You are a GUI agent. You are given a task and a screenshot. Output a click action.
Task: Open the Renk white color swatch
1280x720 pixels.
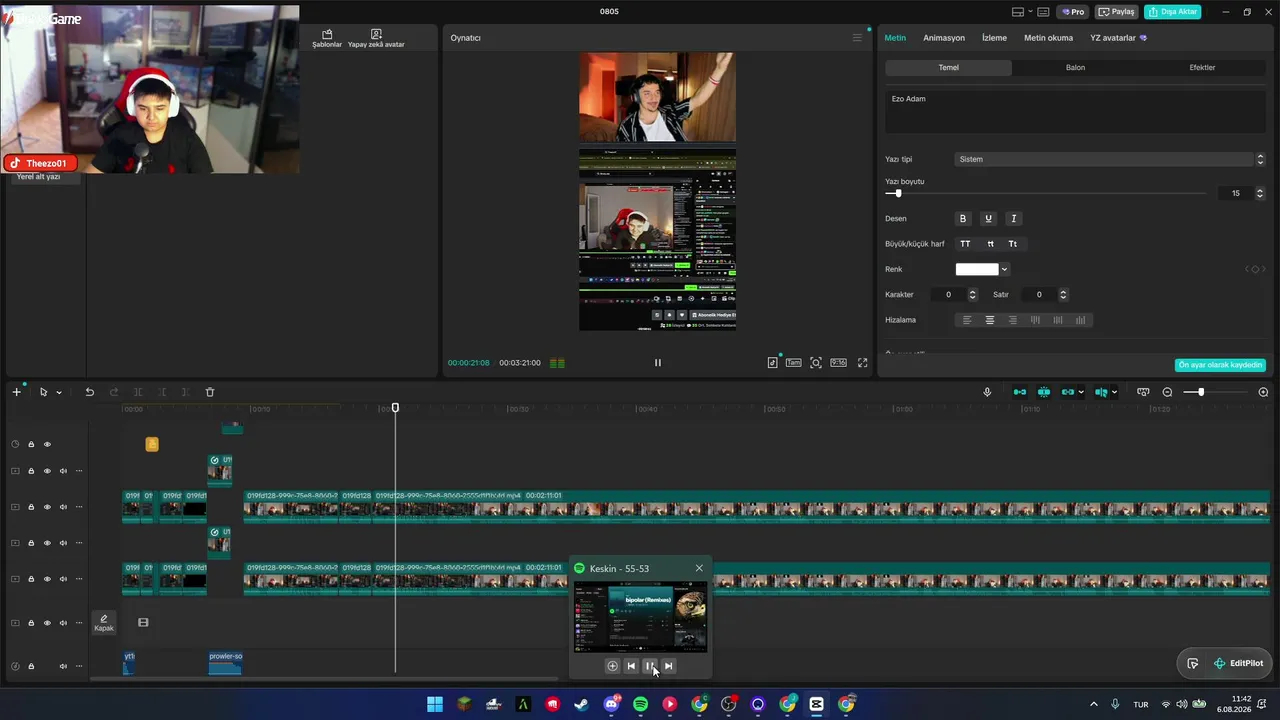tap(977, 269)
